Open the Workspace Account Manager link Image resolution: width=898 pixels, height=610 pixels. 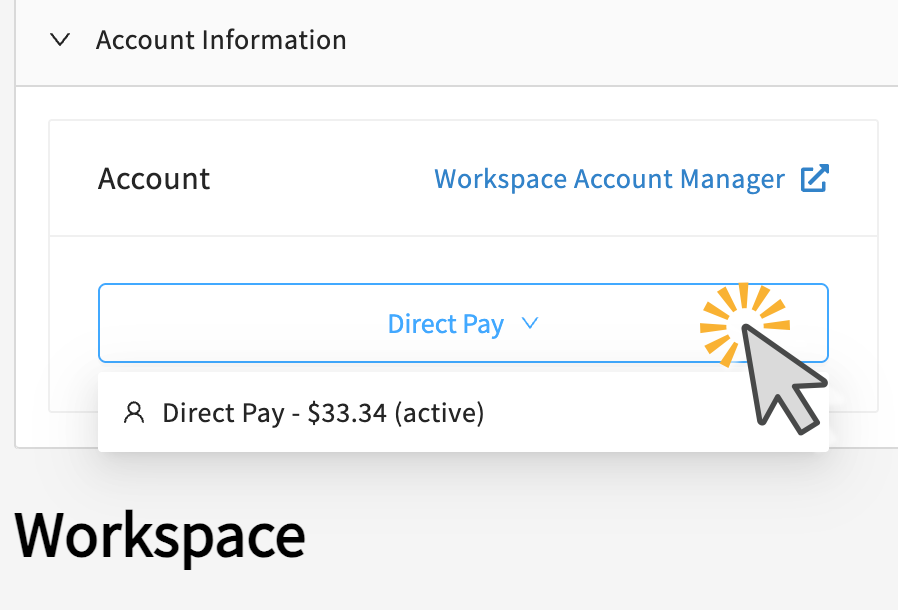click(x=609, y=179)
